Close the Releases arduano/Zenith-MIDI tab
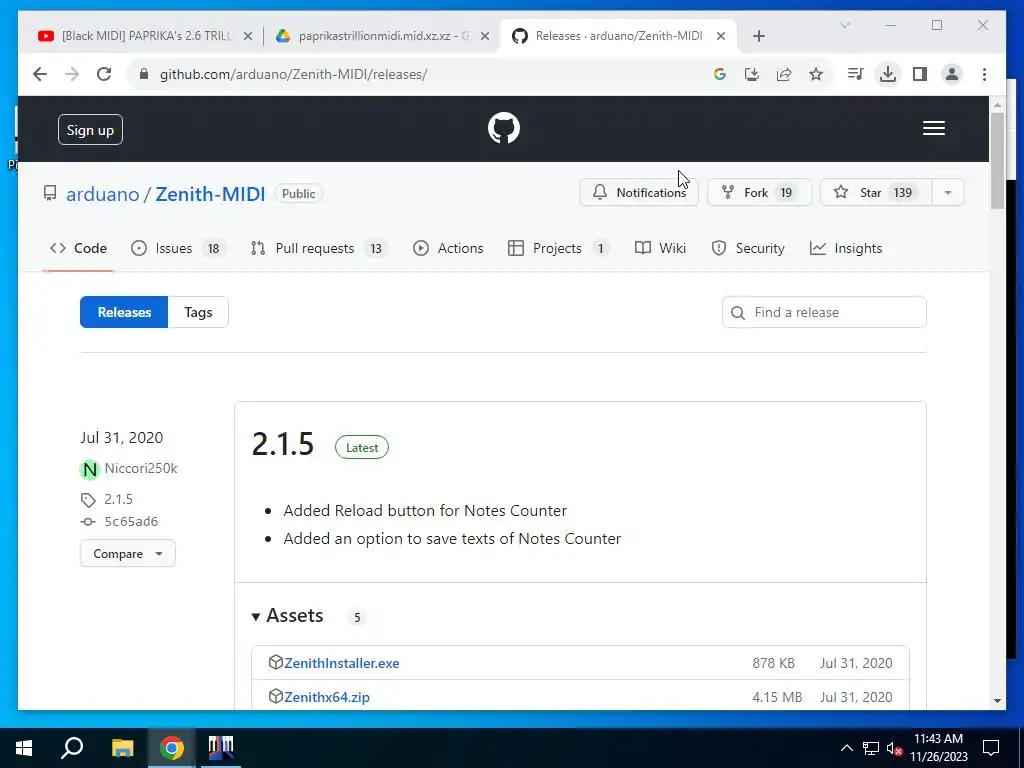The width and height of the screenshot is (1024, 768). click(720, 36)
